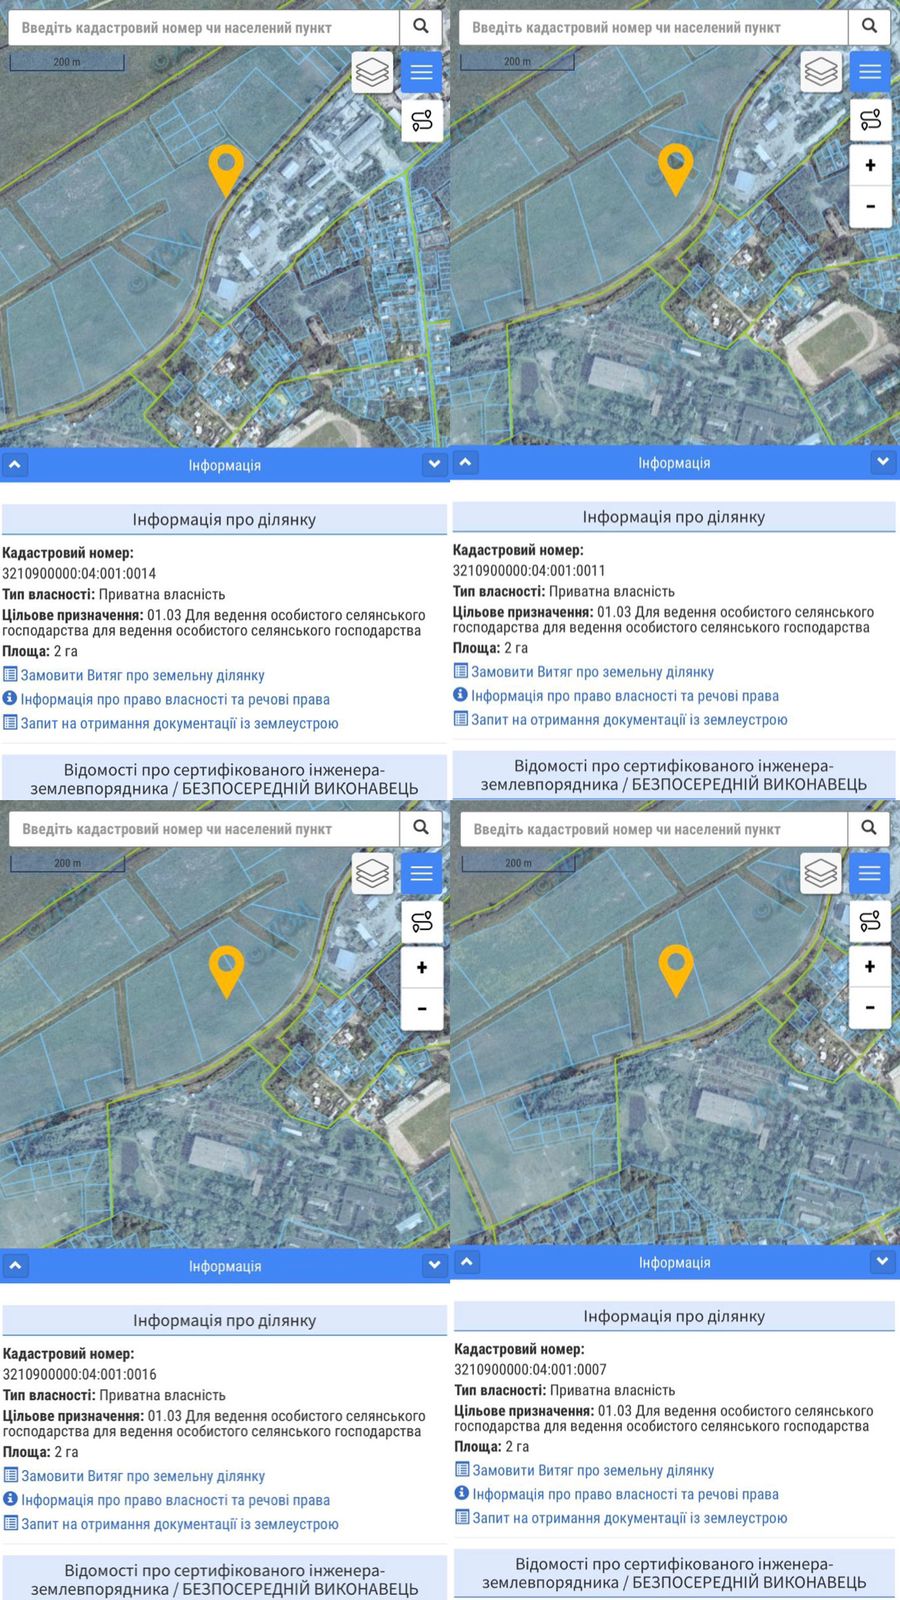Click the route tool icon in parcel 0007 screenshot
Viewport: 900px width, 1600px height.
point(870,921)
